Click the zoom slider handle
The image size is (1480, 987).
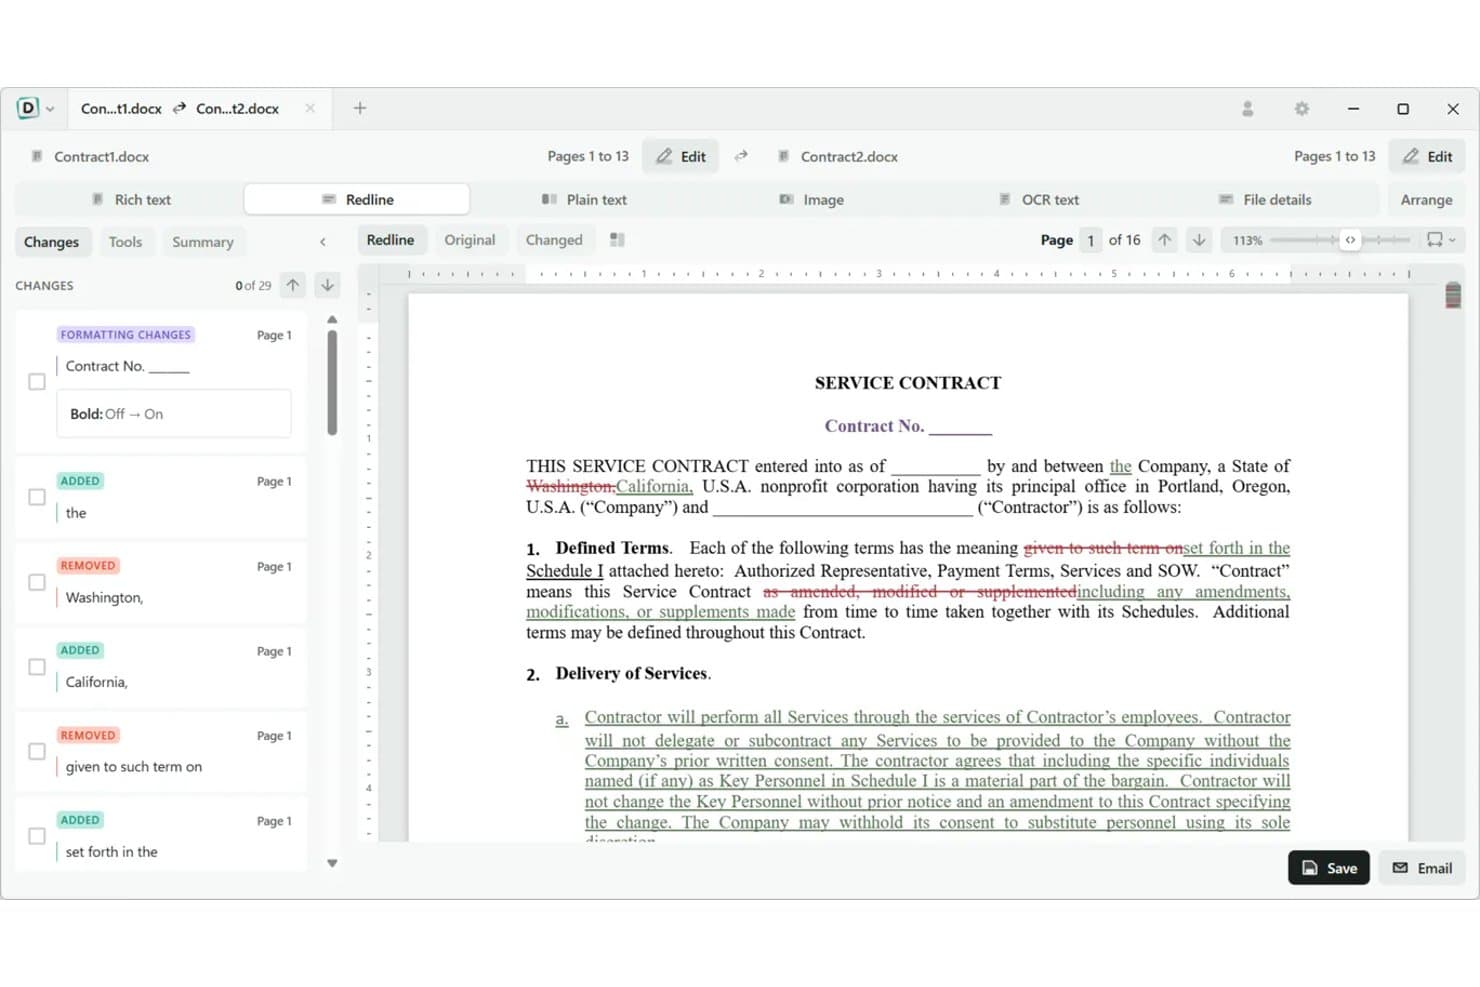[1350, 240]
